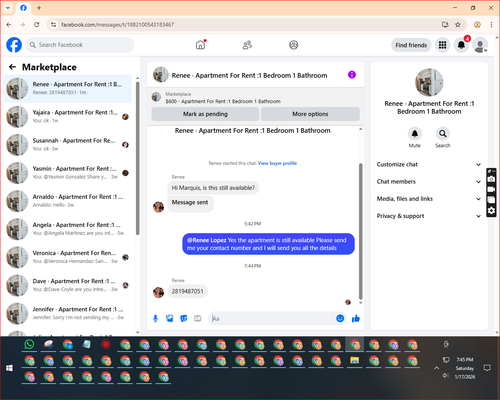The width and height of the screenshot is (500, 400).
Task: Show hidden system tray icons
Action: click(436, 368)
